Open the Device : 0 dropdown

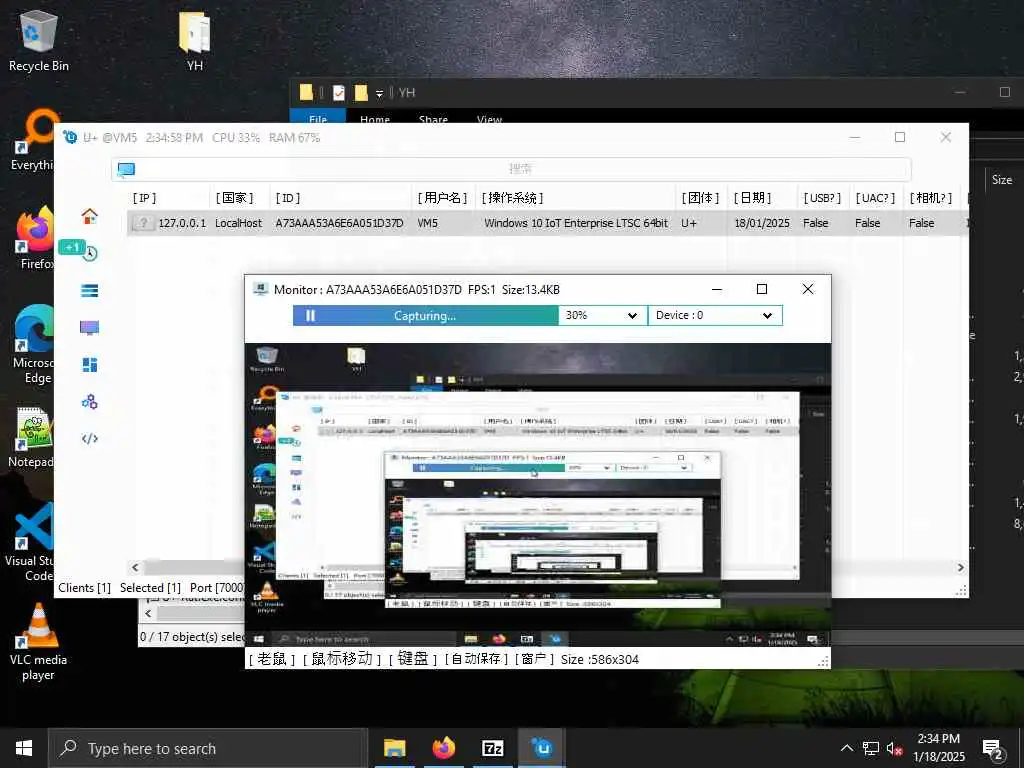pos(715,315)
